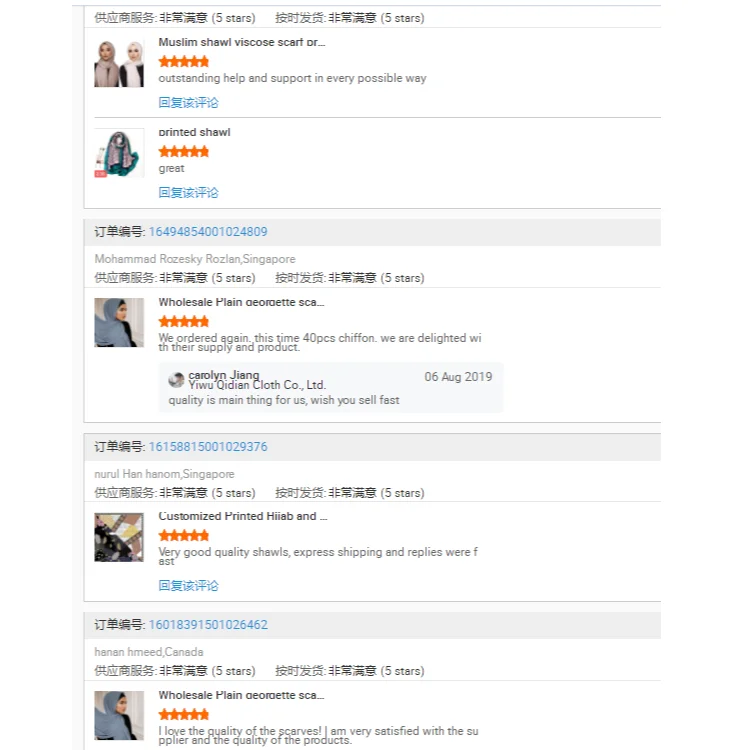Reply to the 'outstanding help and support' review
Screen dimensions: 750x750
(x=188, y=103)
